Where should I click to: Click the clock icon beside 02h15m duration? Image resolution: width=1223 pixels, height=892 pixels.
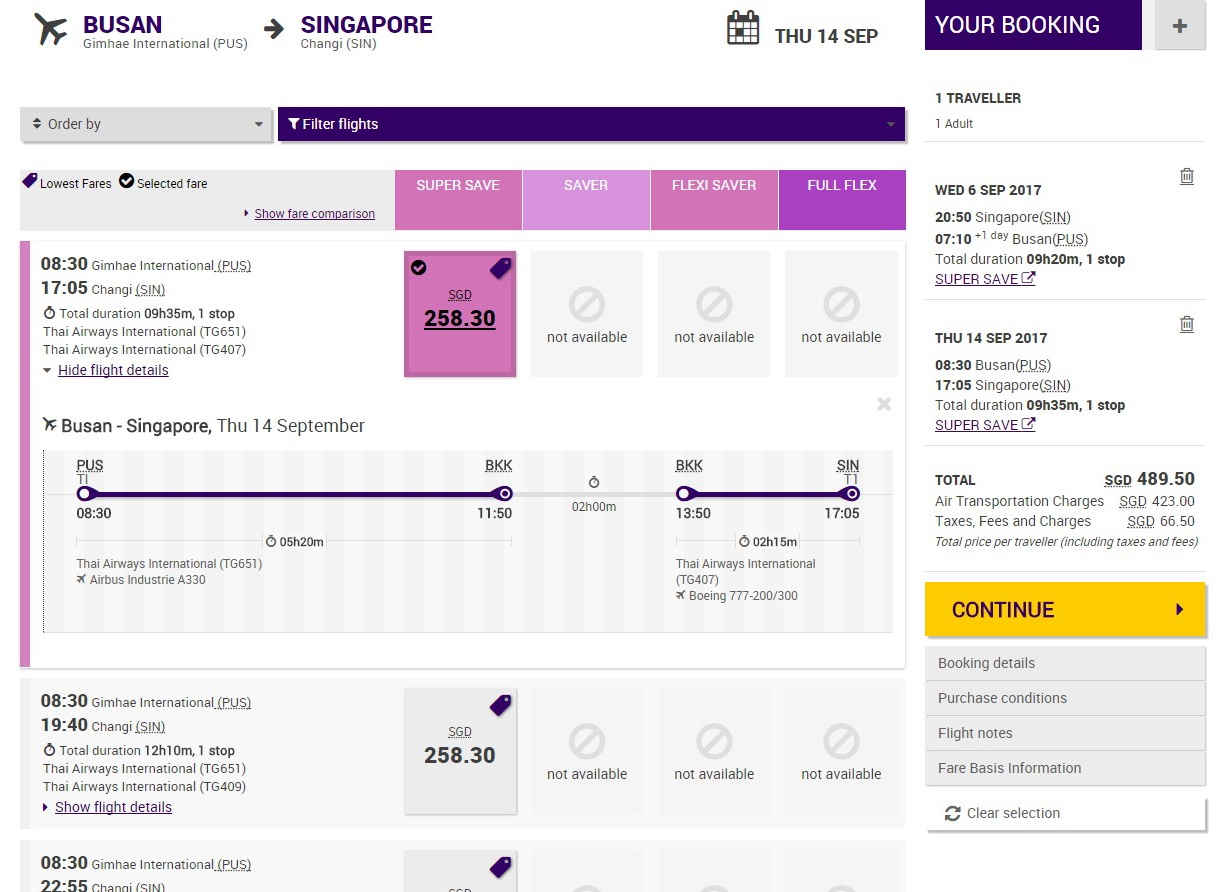[744, 542]
